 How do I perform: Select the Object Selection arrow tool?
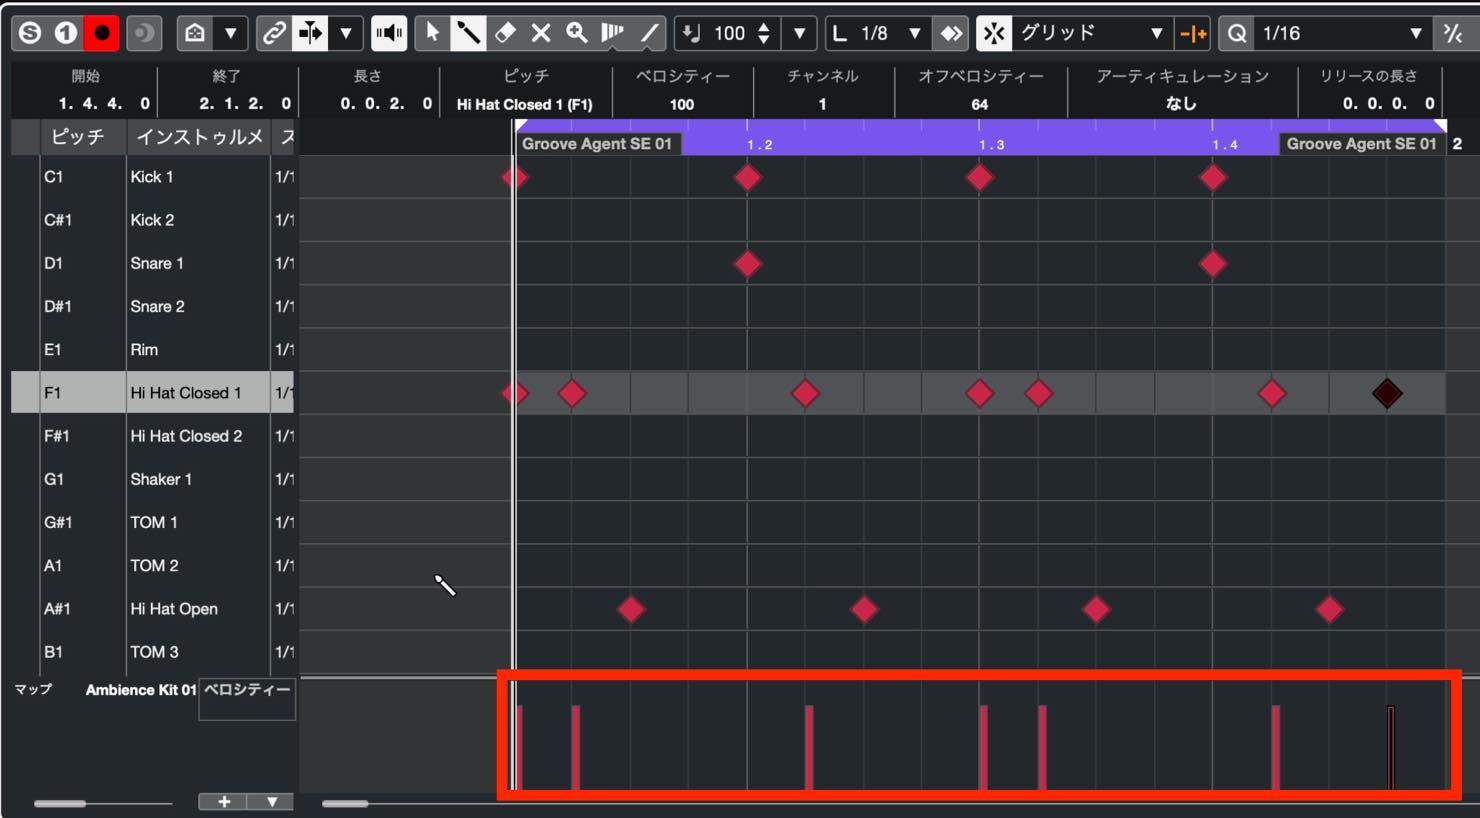pos(431,33)
